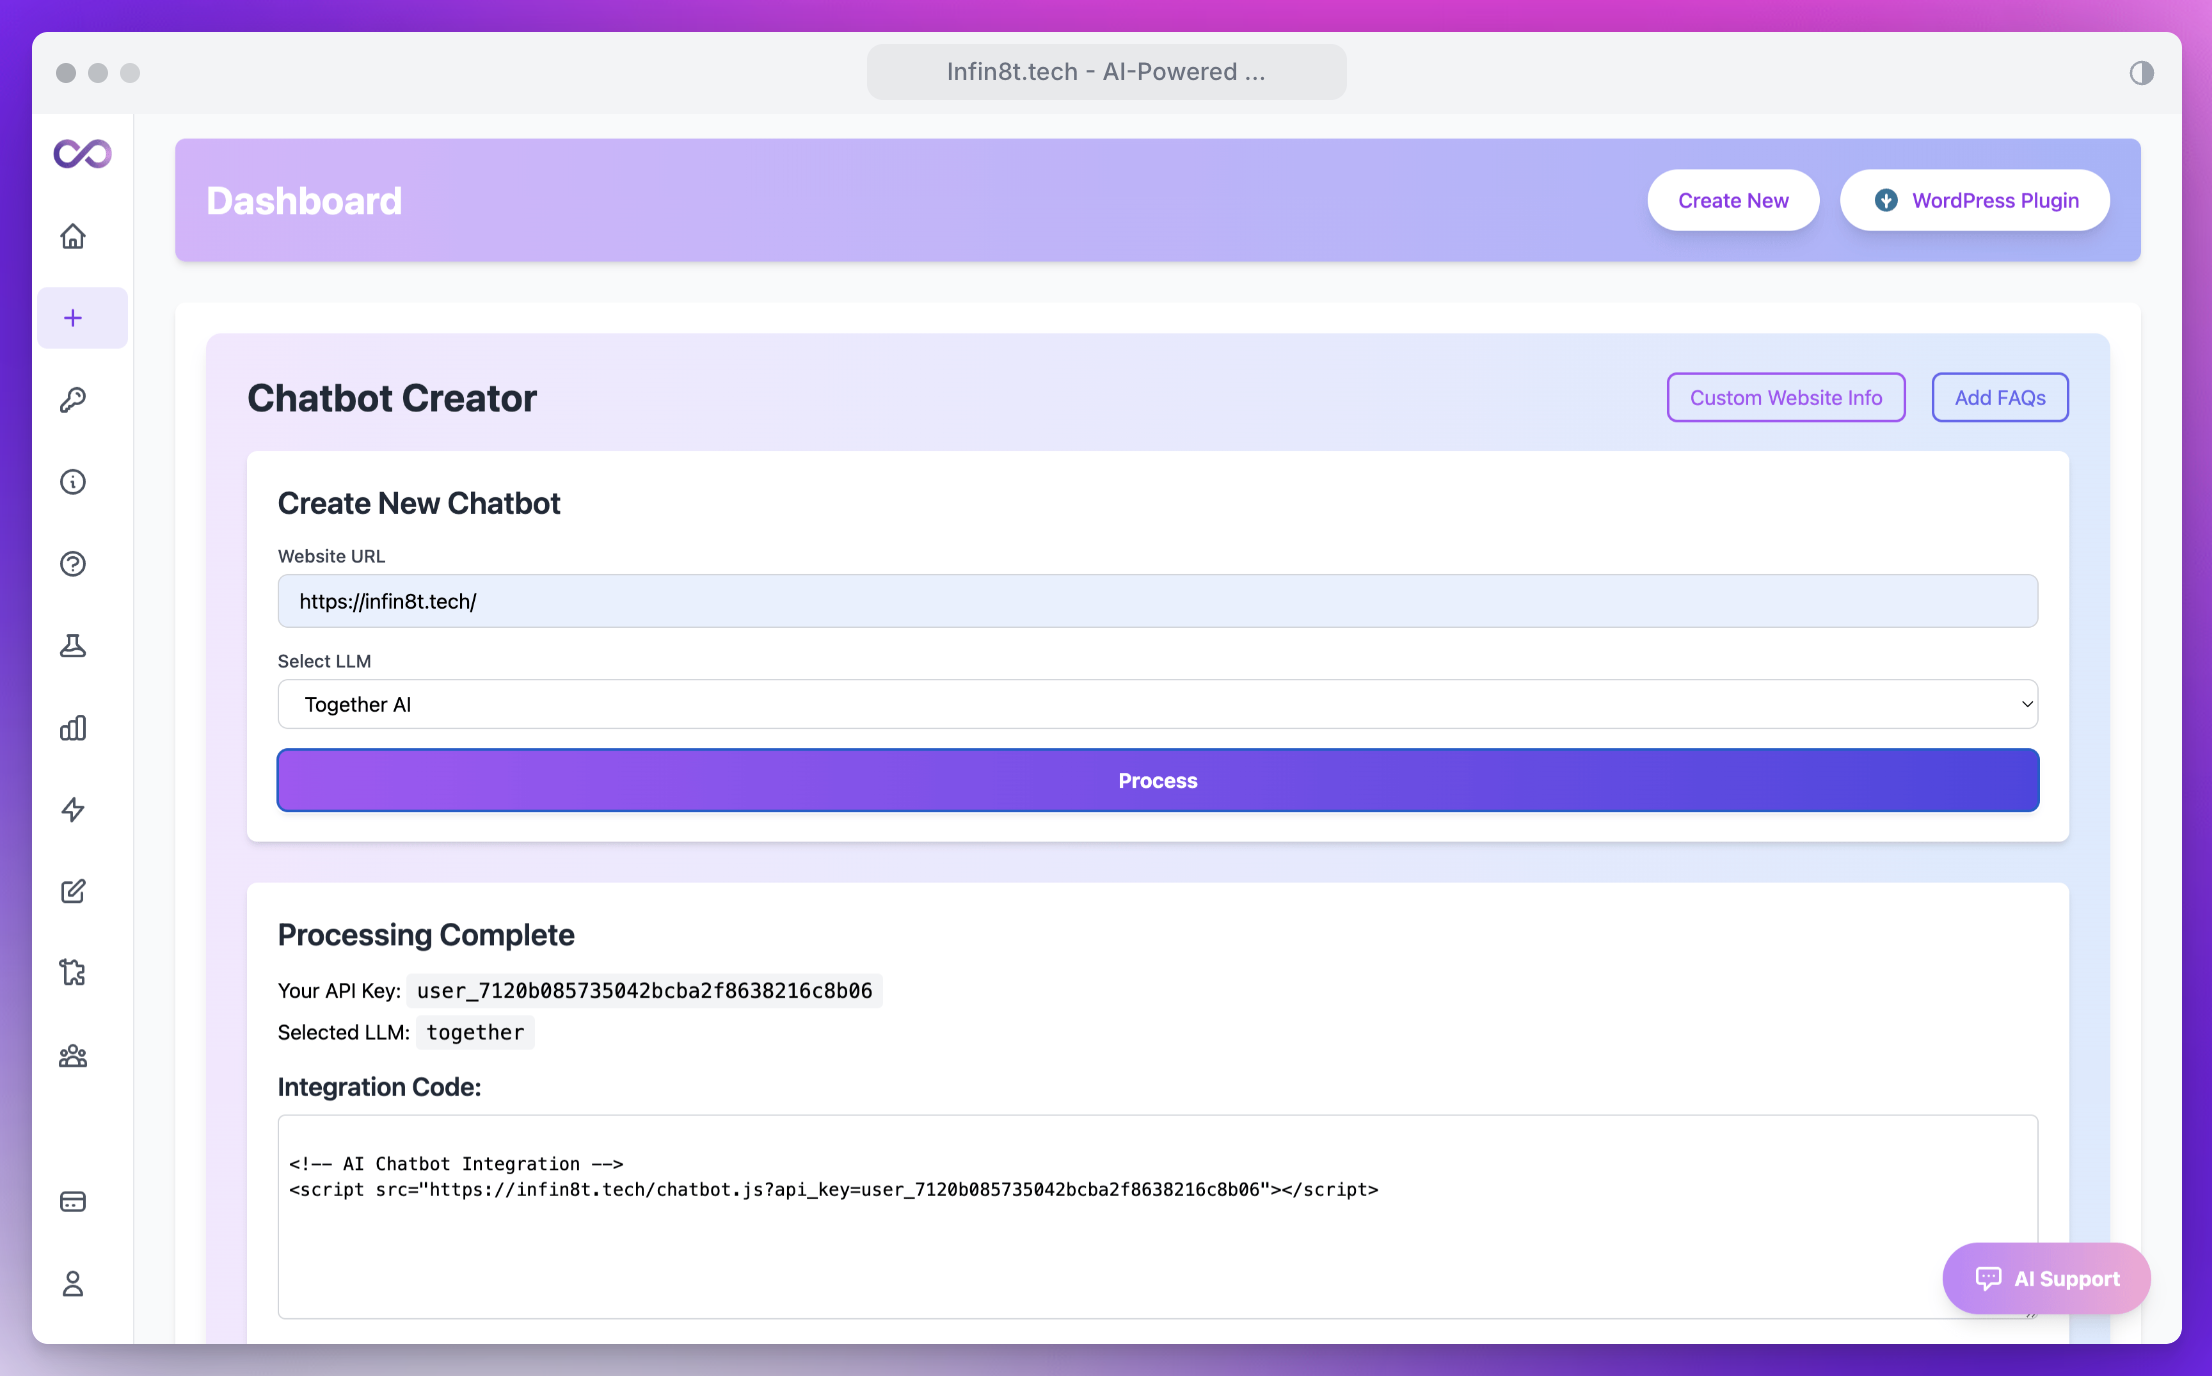This screenshot has width=2212, height=1376.
Task: Open the team members sidebar icon
Action: pos(73,1056)
